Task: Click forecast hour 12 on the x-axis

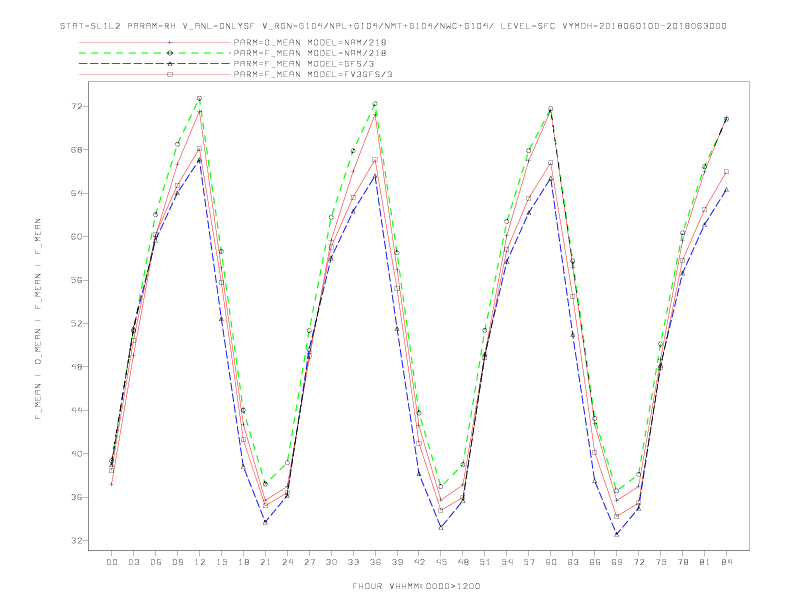Action: pos(200,562)
